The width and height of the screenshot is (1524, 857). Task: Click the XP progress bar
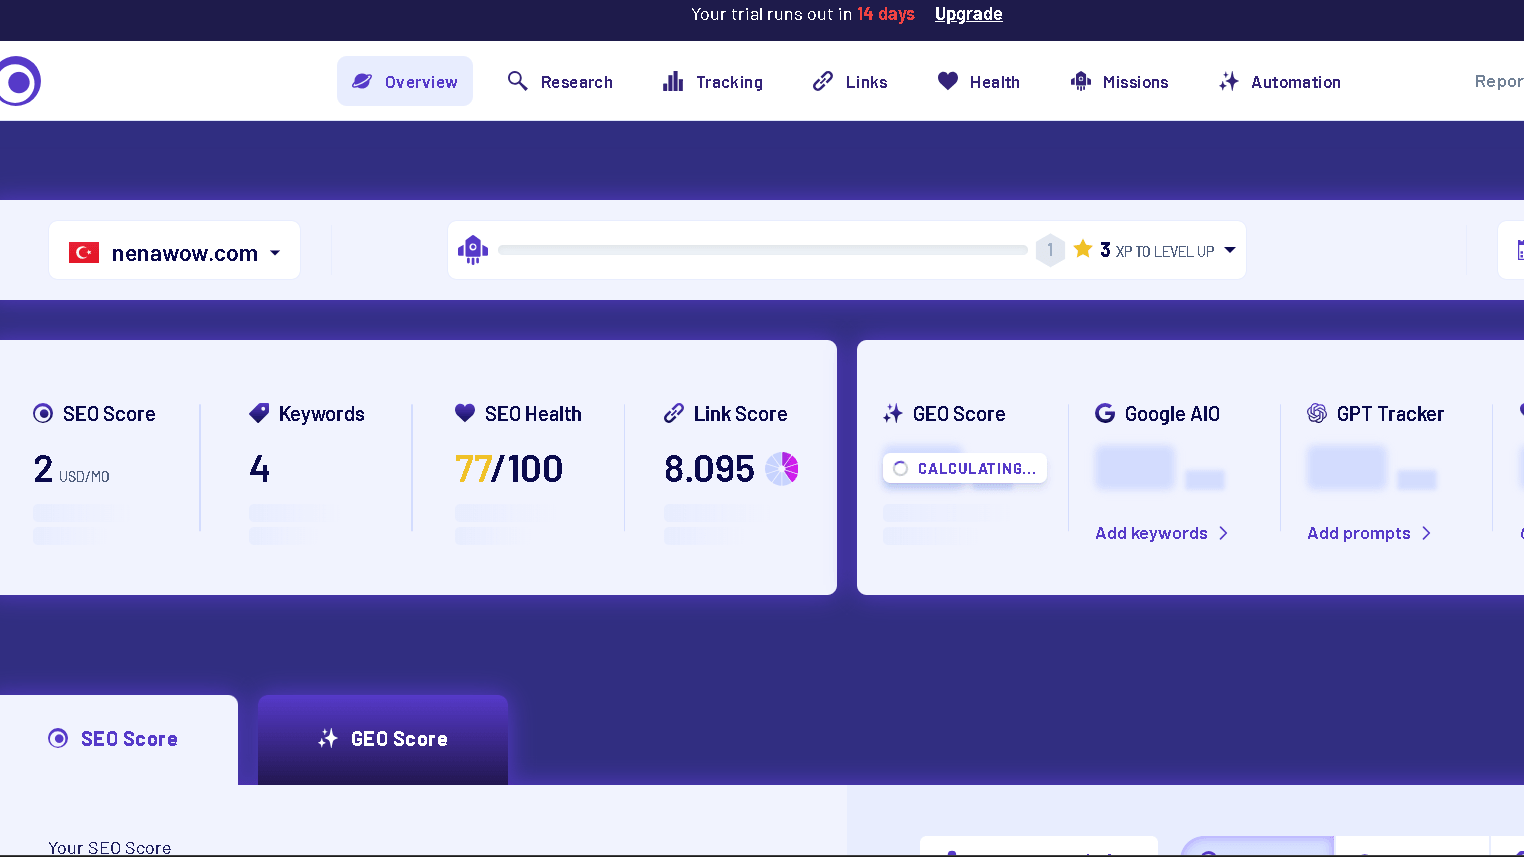click(763, 250)
